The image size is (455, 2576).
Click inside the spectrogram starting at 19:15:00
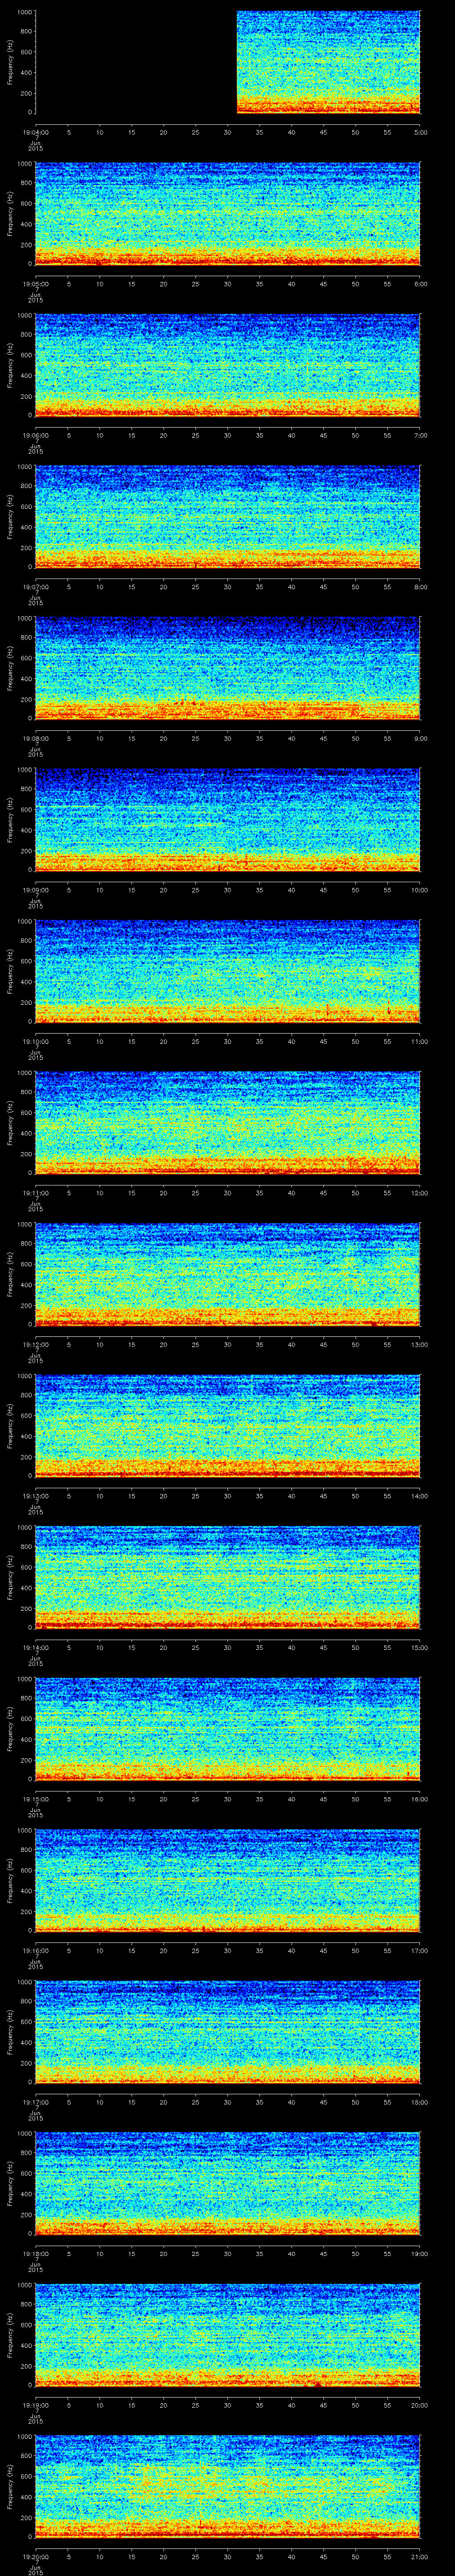228,1729
